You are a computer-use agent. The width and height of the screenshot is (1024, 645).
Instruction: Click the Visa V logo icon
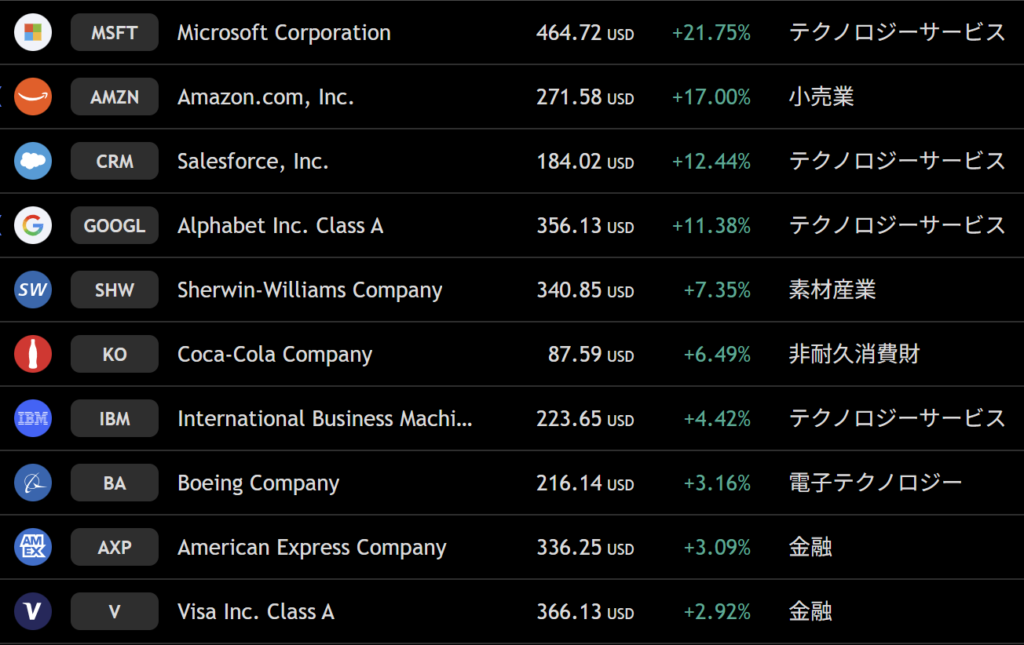coord(33,611)
